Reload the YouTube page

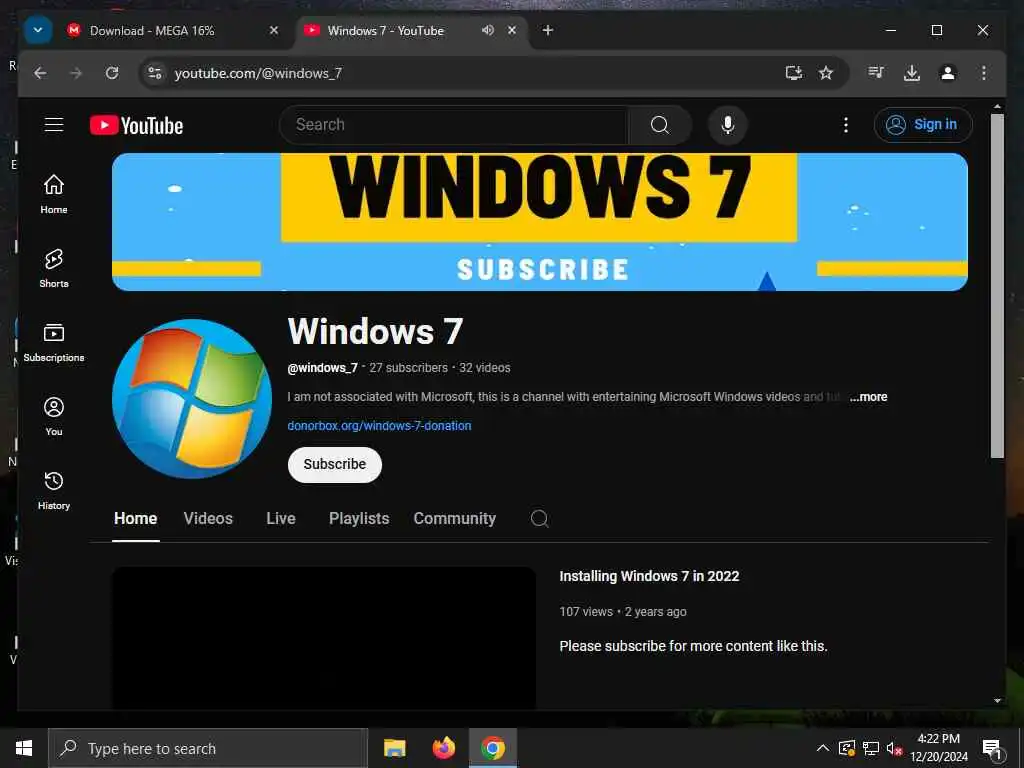point(112,73)
